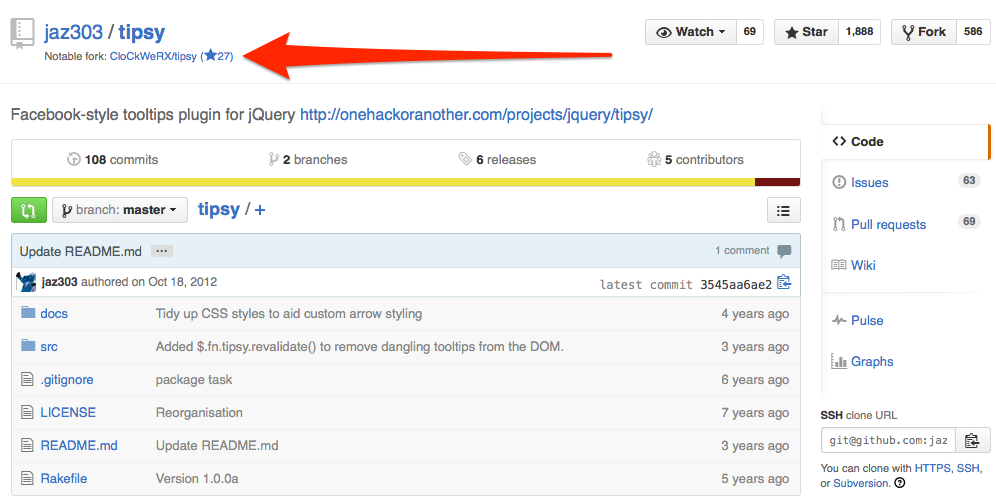Click the repository book icon beside jaz303

pyautogui.click(x=22, y=34)
